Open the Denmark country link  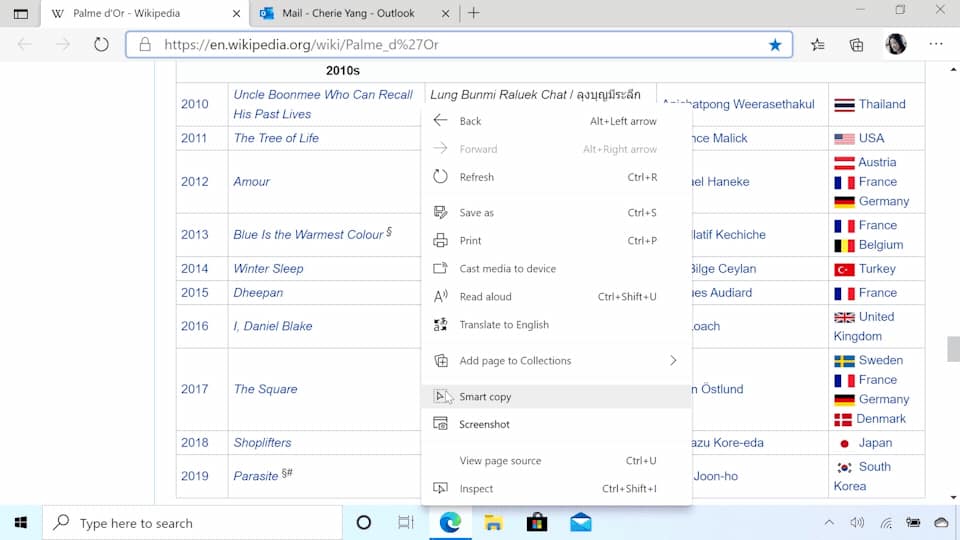880,419
